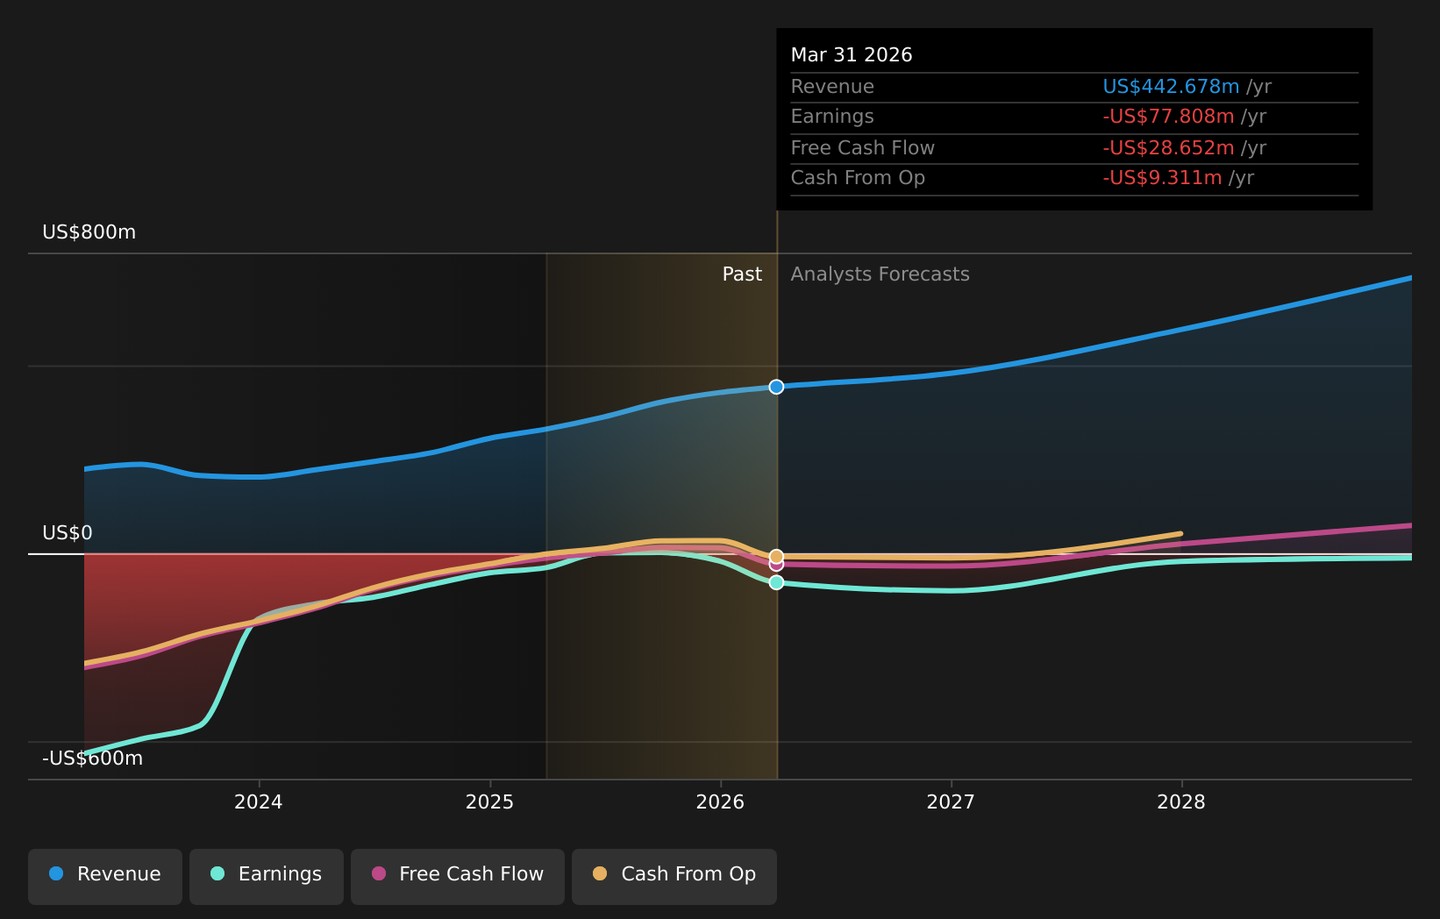This screenshot has width=1440, height=919.
Task: Click the -US$28.652m free cash flow value
Action: point(1168,148)
